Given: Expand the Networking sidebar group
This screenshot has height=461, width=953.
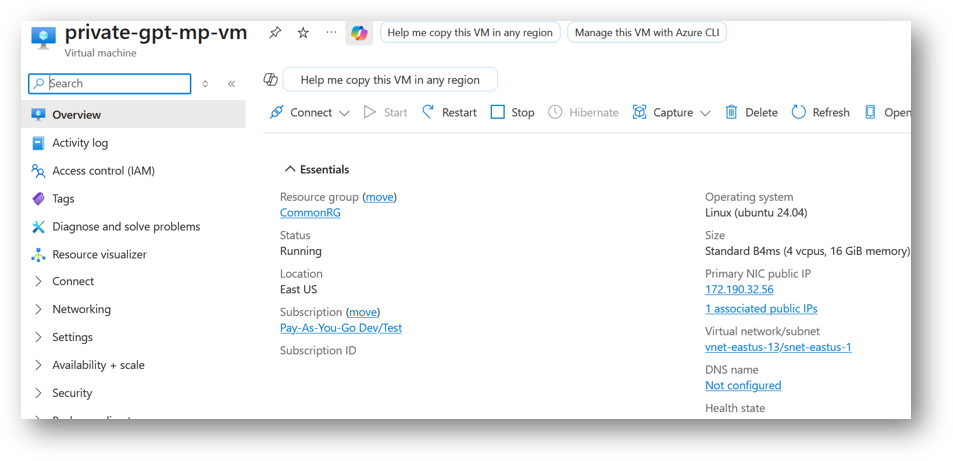Looking at the screenshot, I should pyautogui.click(x=81, y=310).
